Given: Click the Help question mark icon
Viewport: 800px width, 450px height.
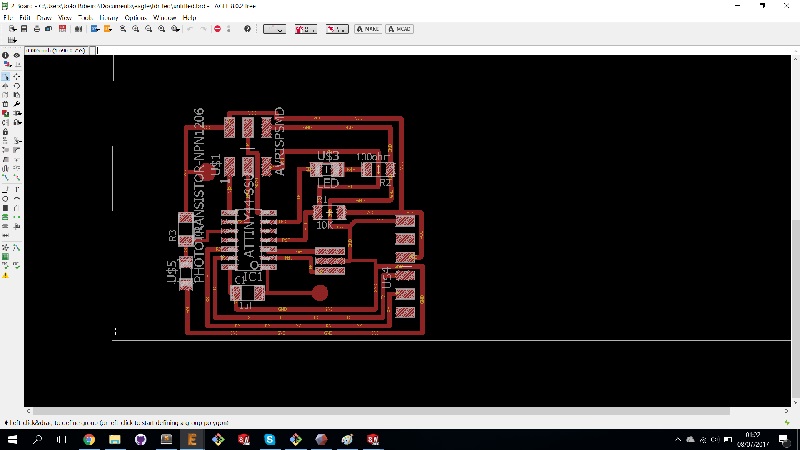Looking at the screenshot, I should 247,29.
